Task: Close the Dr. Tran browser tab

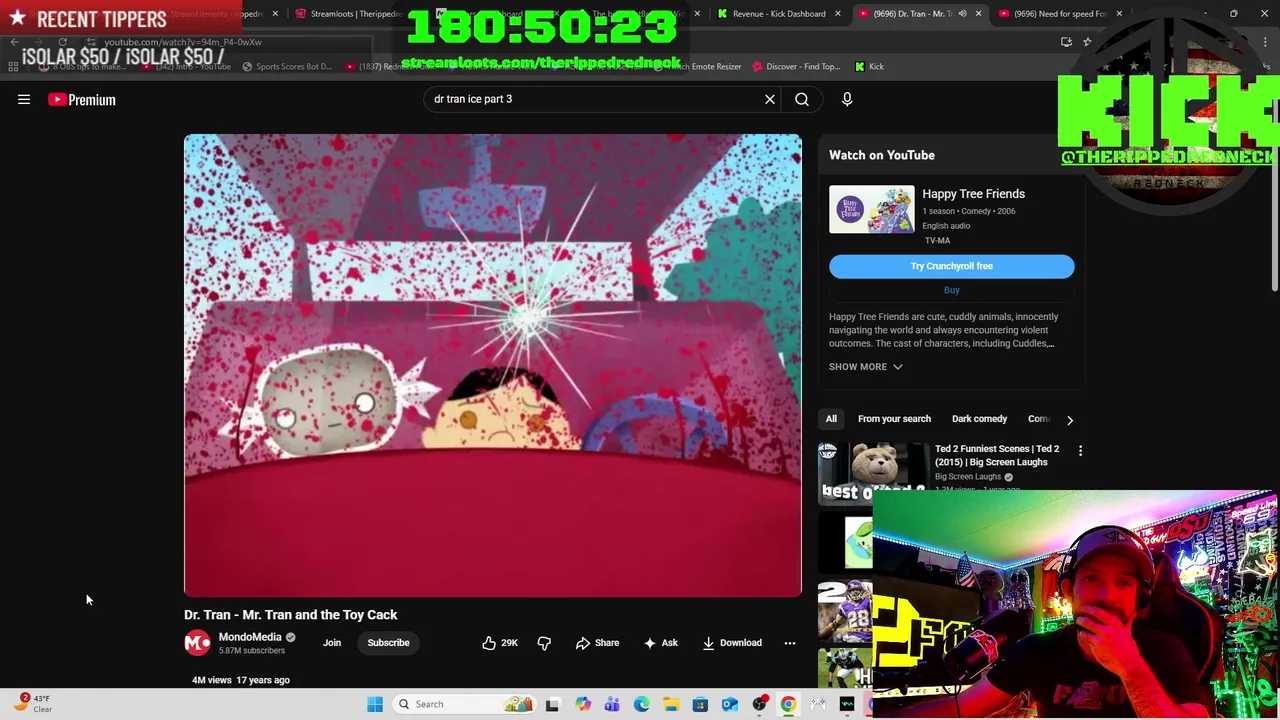Action: click(x=978, y=13)
